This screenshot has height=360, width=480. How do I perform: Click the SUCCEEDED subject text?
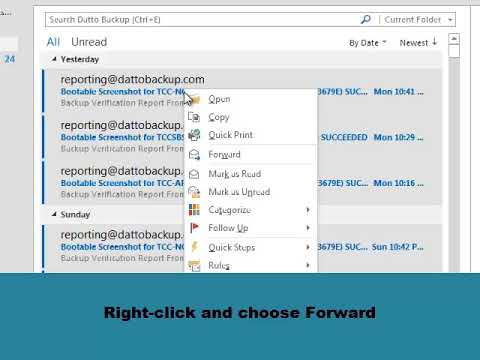pos(344,137)
